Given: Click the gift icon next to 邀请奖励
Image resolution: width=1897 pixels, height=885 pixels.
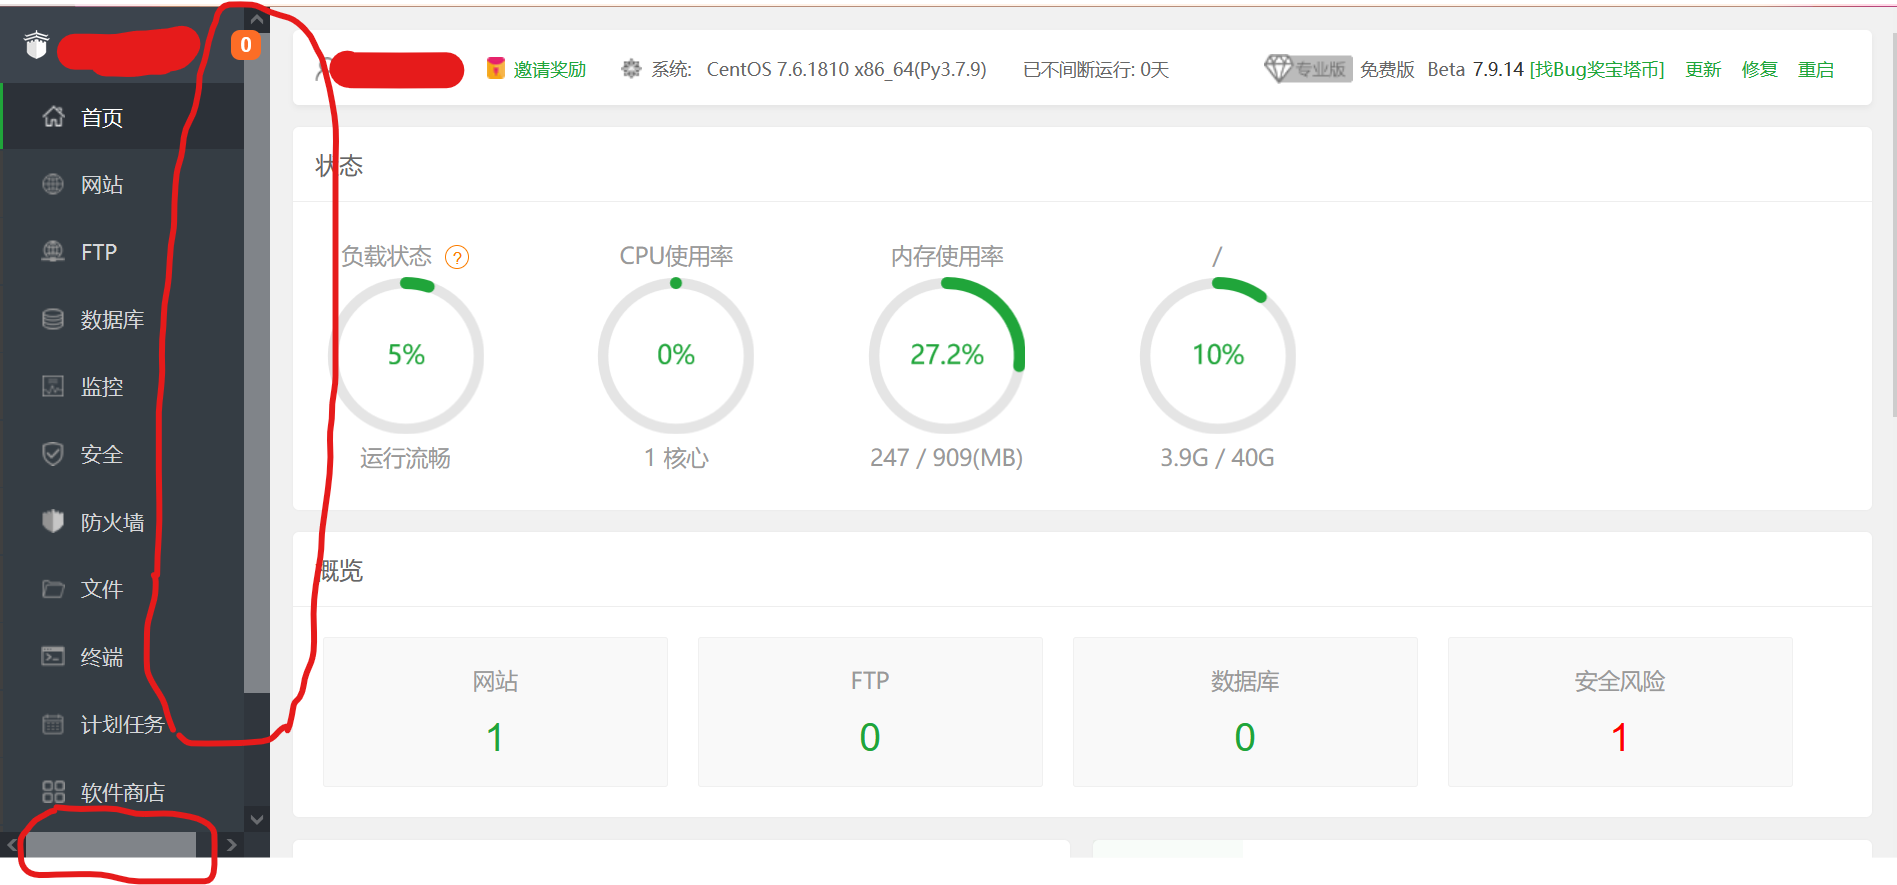Looking at the screenshot, I should coord(496,69).
